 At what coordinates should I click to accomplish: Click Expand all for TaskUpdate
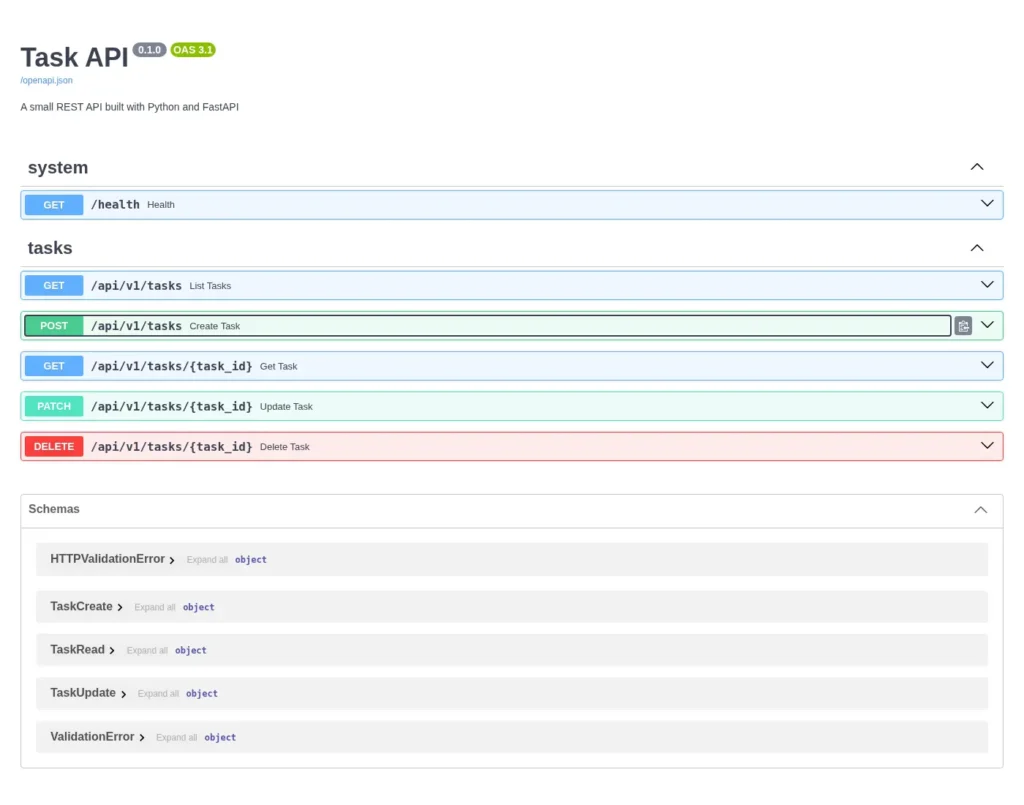coord(158,693)
